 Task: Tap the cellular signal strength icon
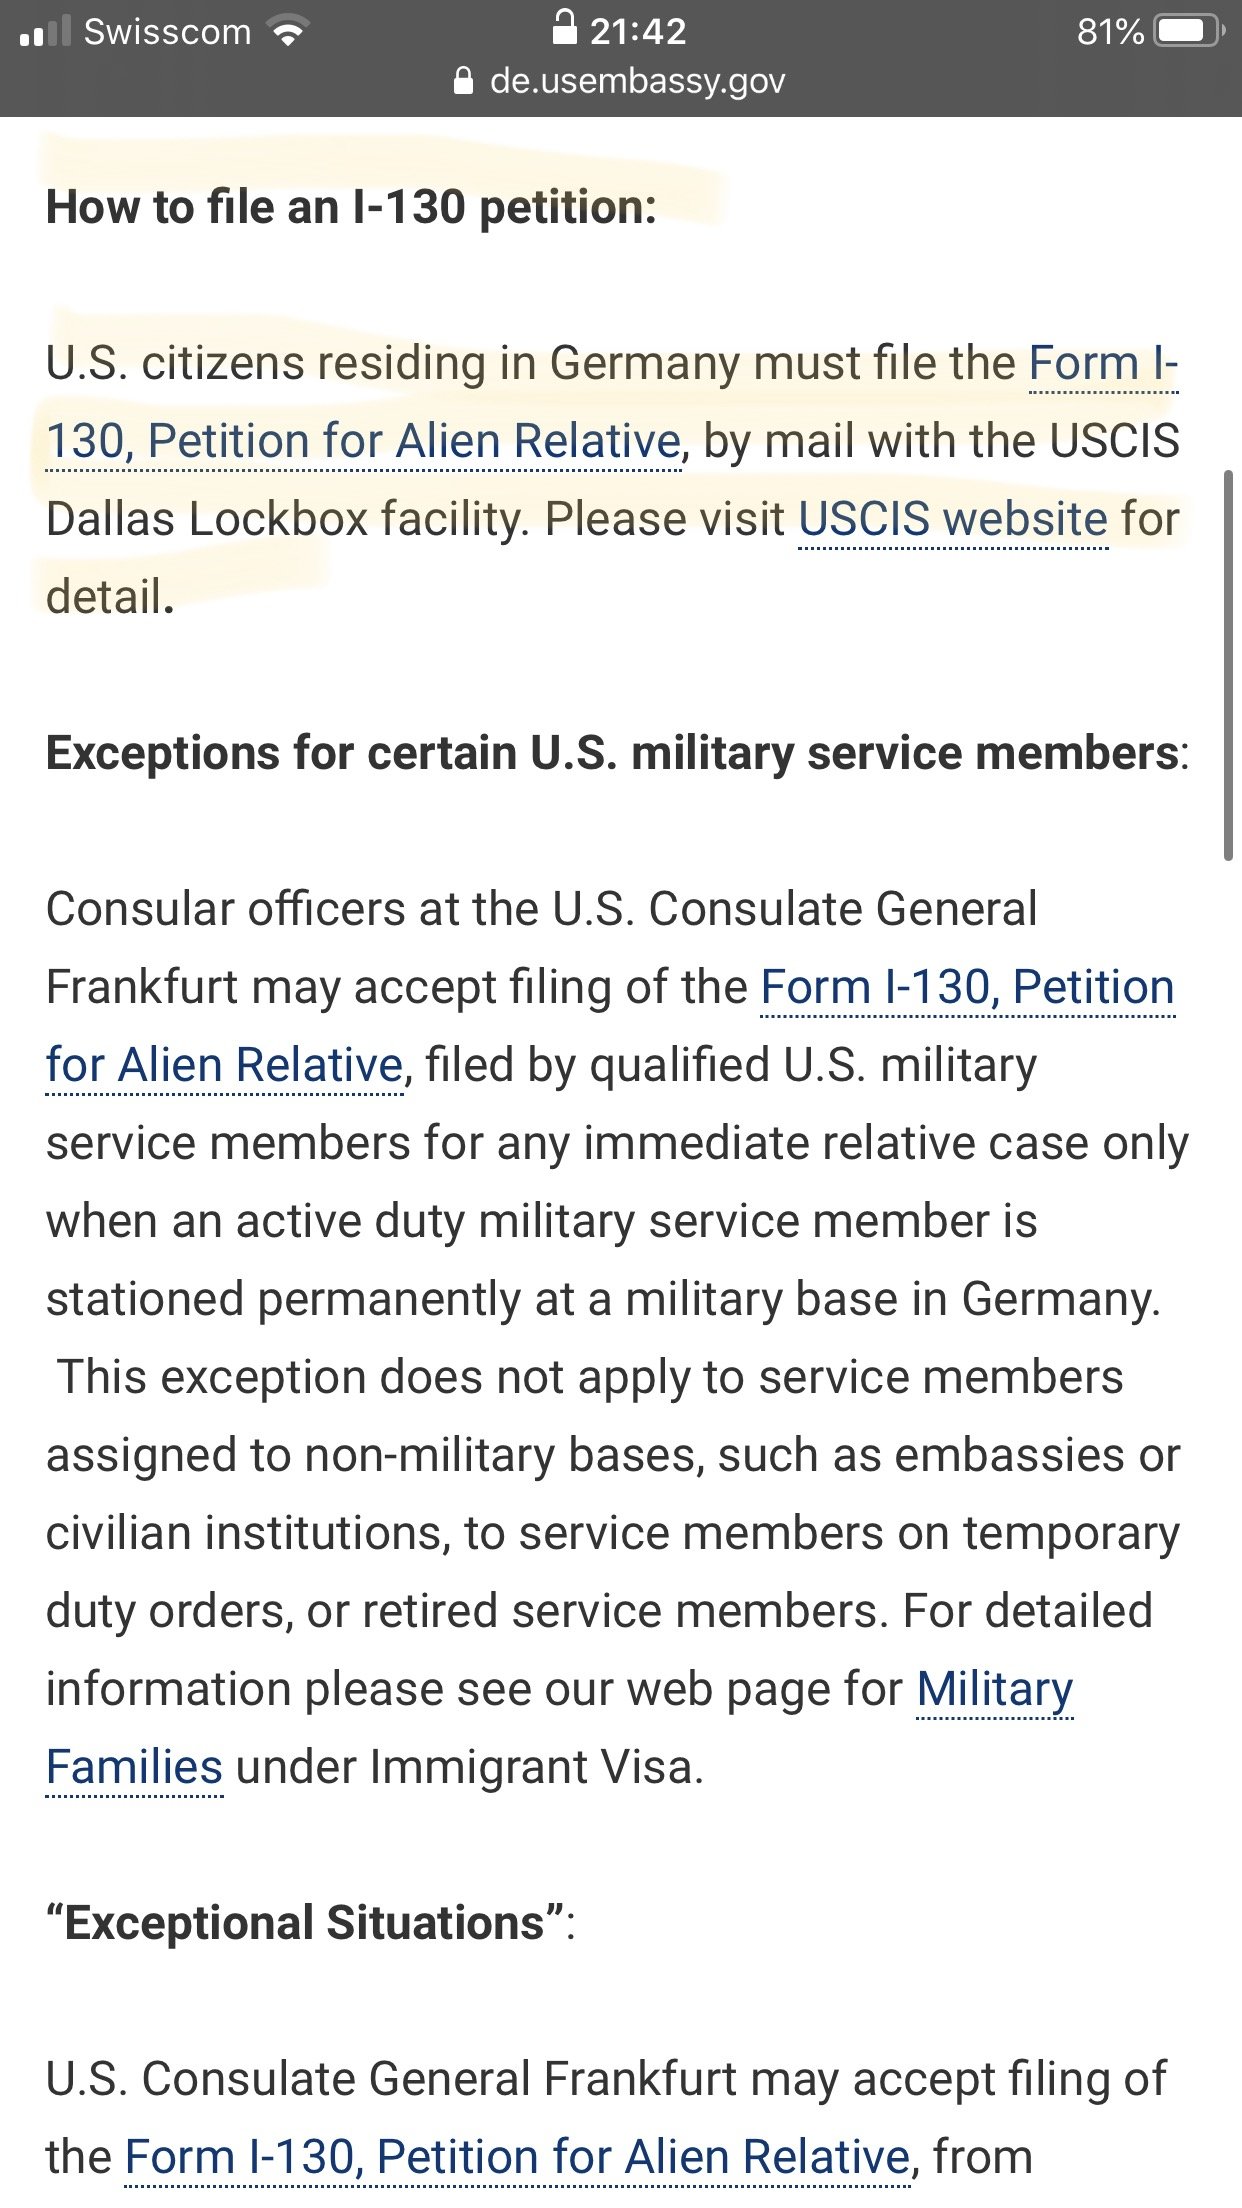pos(45,32)
